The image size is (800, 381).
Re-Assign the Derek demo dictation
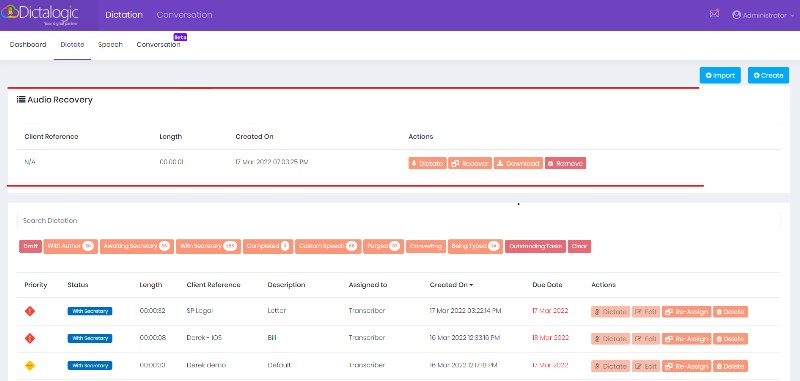point(686,366)
